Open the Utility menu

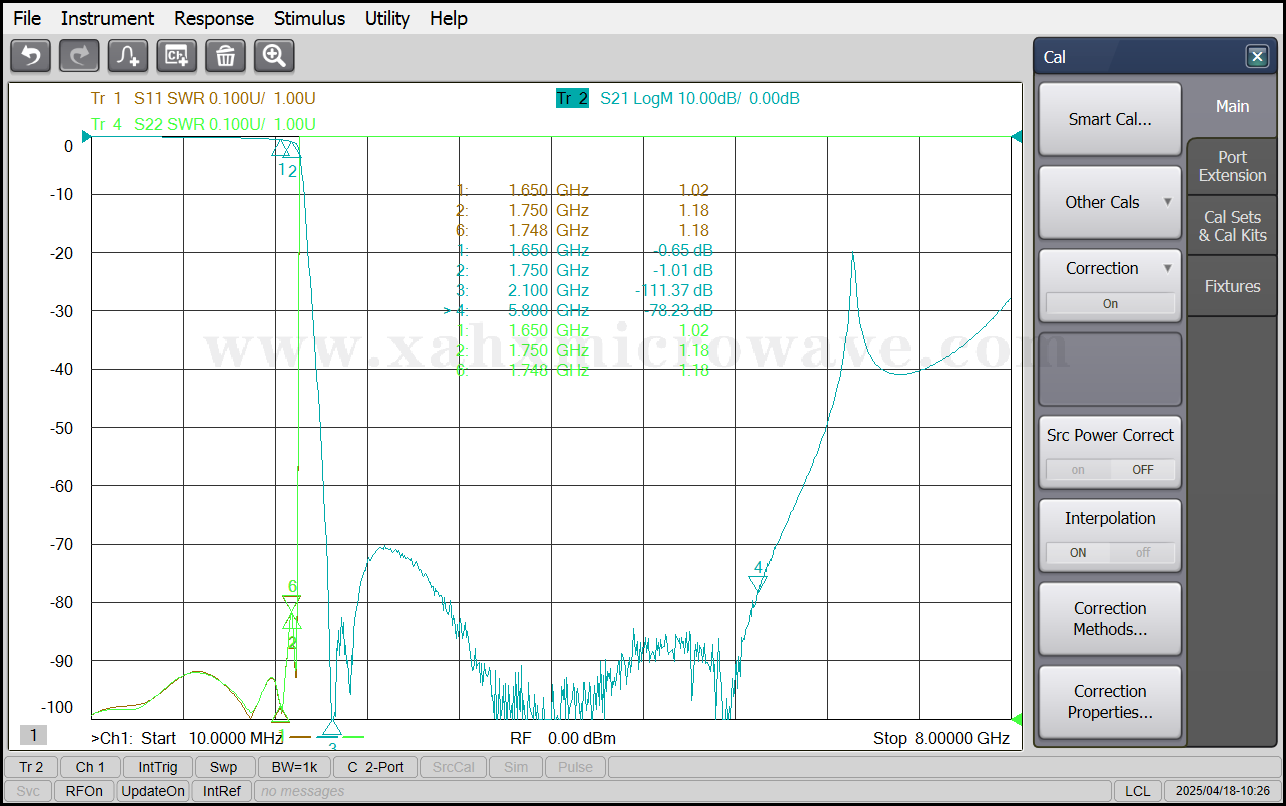pyautogui.click(x=387, y=18)
